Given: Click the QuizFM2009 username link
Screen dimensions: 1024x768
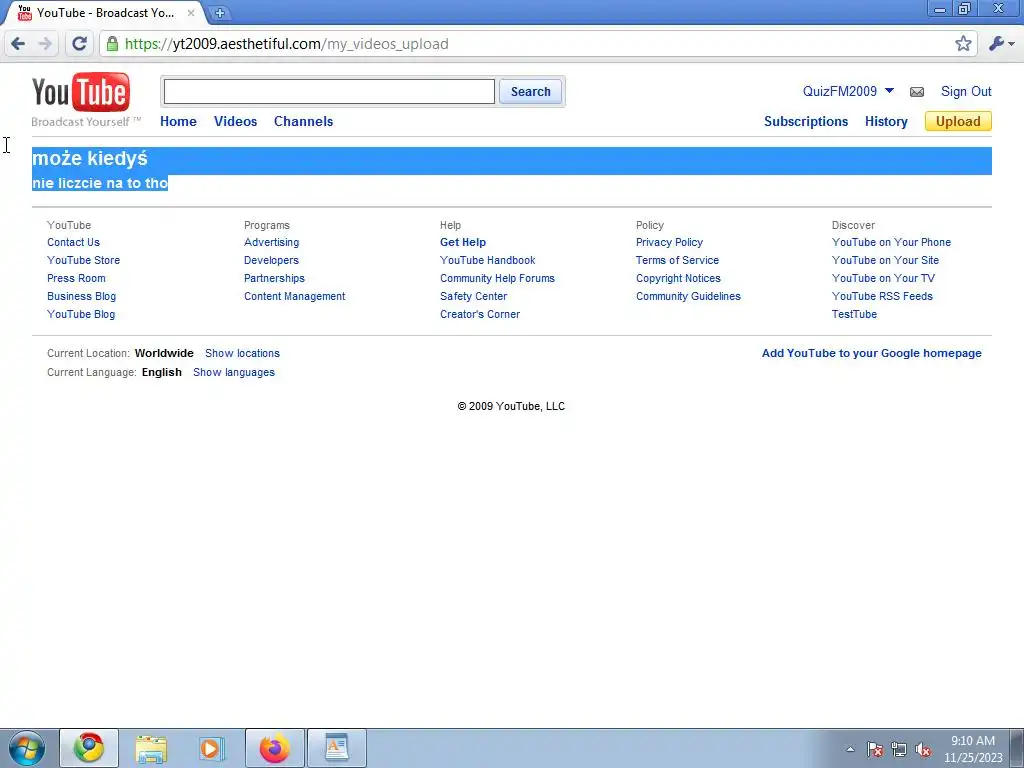Looking at the screenshot, I should (840, 91).
